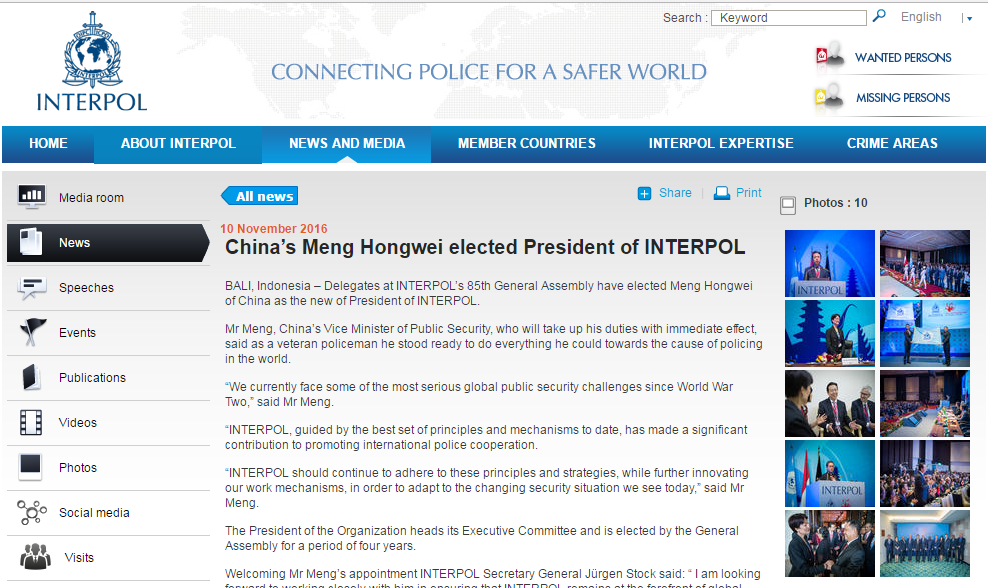Click the All news button
The width and height of the screenshot is (988, 588).
coord(262,196)
